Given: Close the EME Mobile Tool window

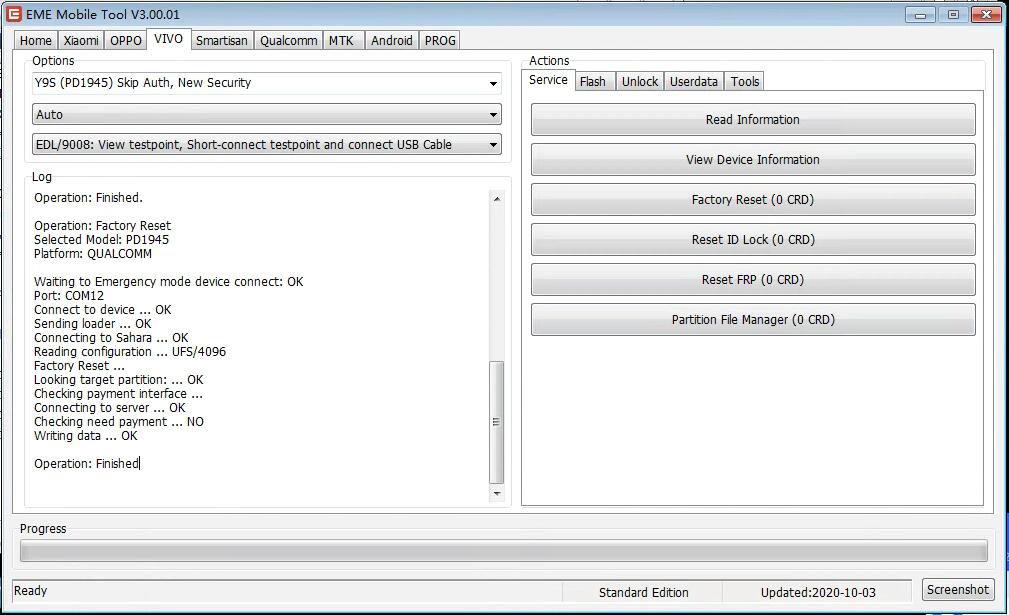Looking at the screenshot, I should point(986,14).
